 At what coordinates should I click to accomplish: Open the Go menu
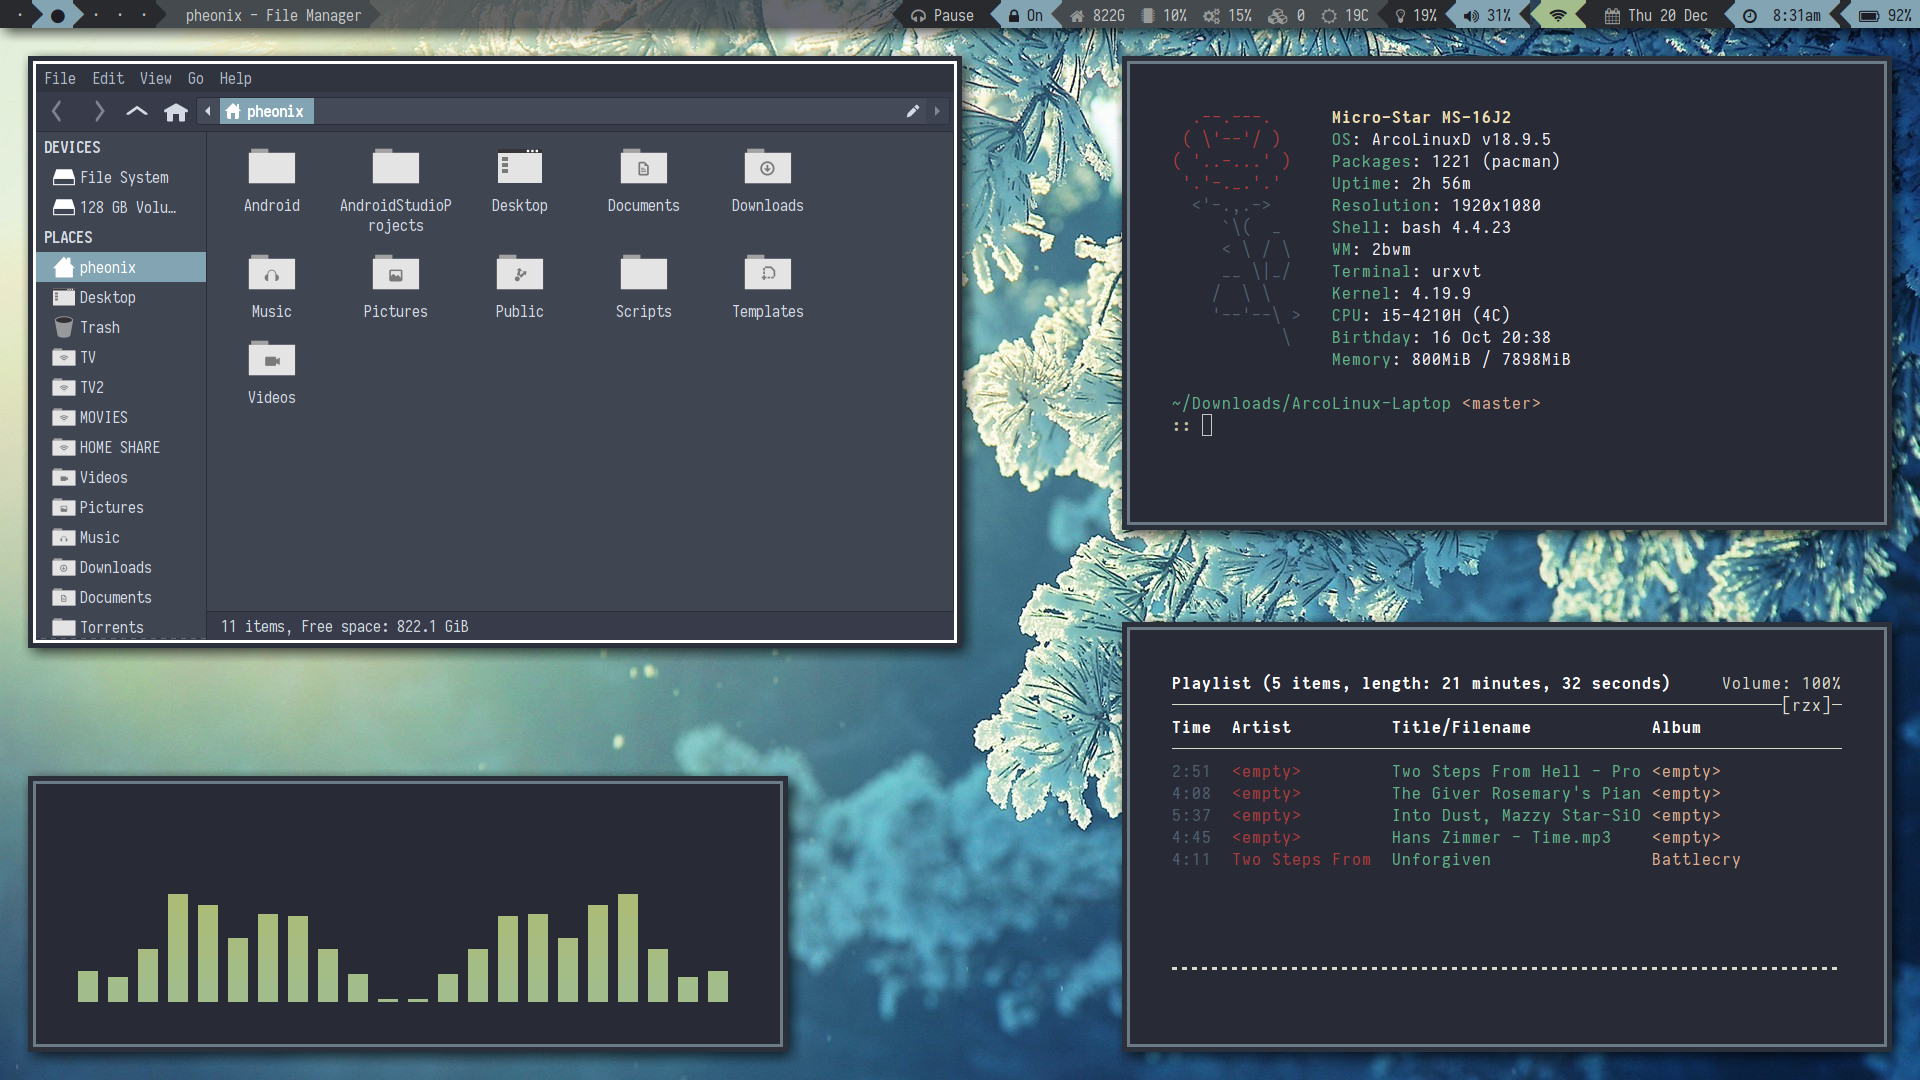tap(195, 79)
